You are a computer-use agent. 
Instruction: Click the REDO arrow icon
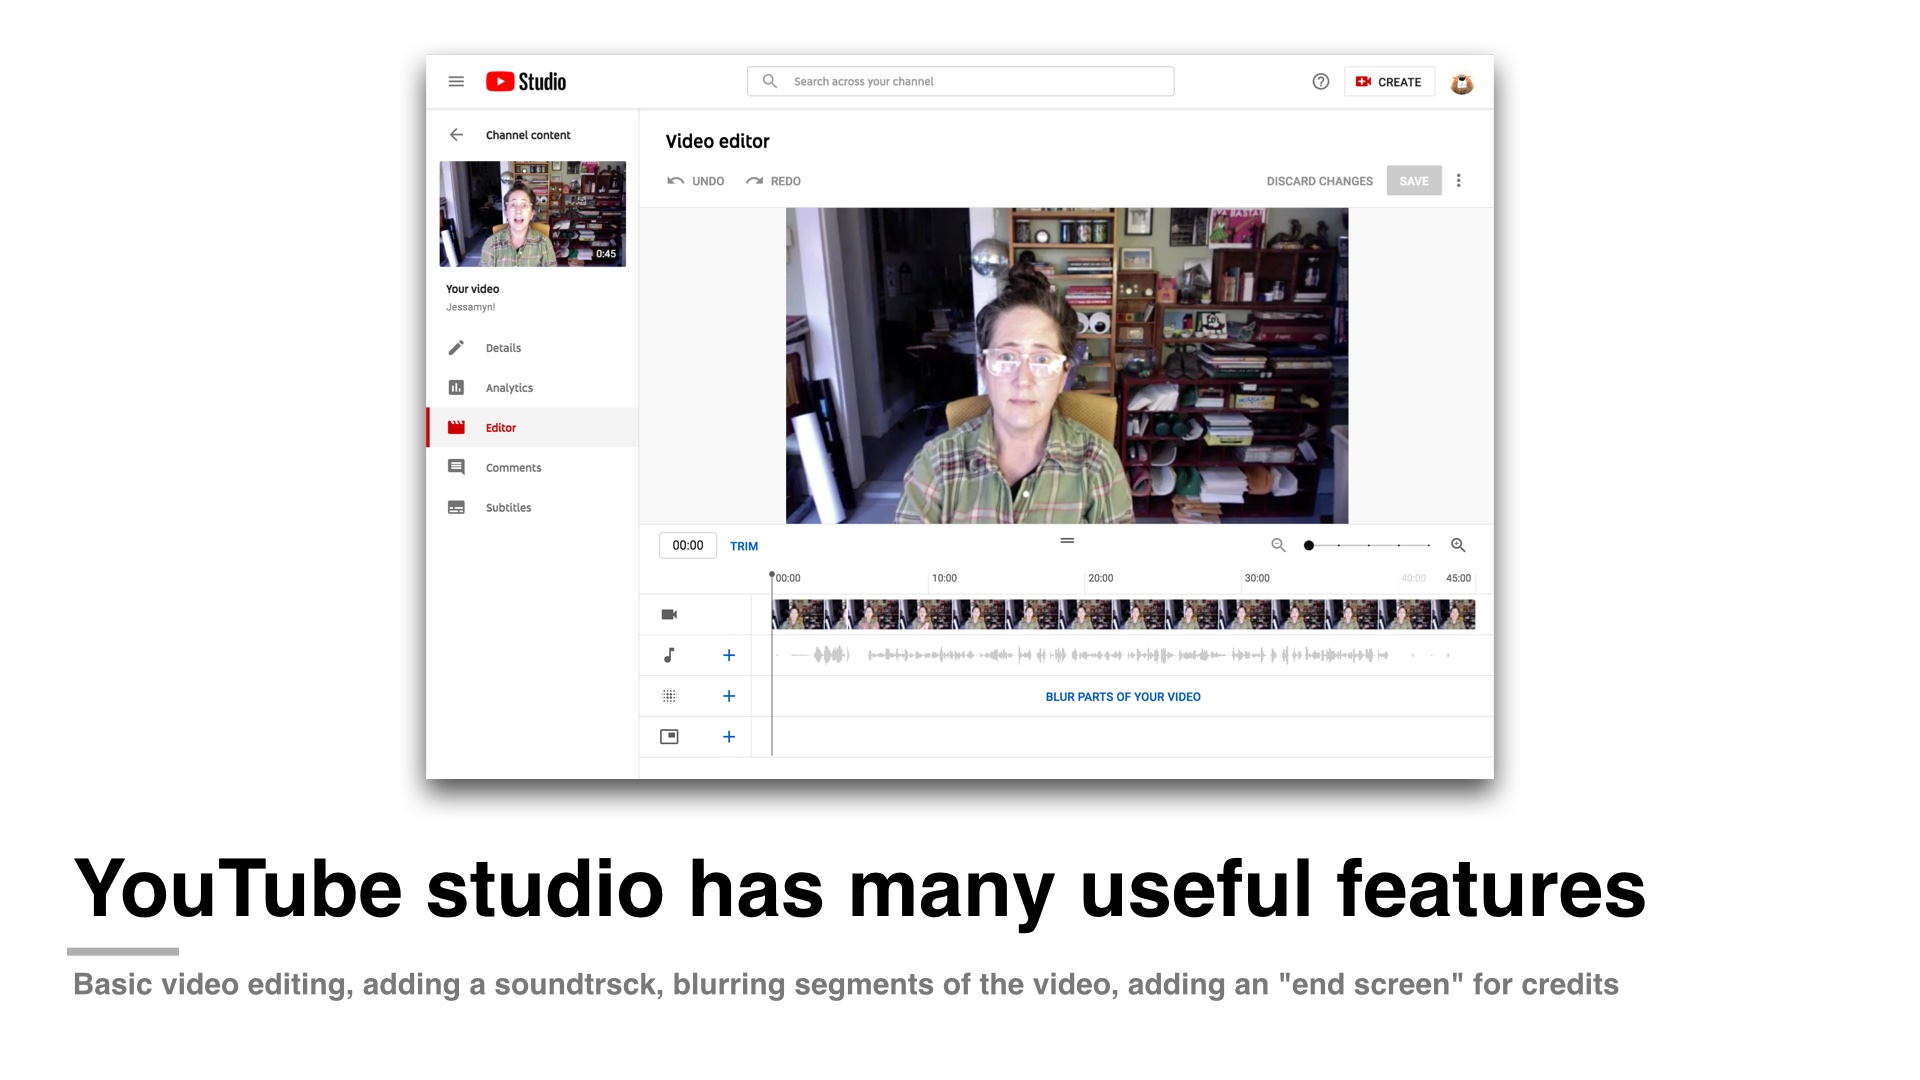pyautogui.click(x=754, y=181)
